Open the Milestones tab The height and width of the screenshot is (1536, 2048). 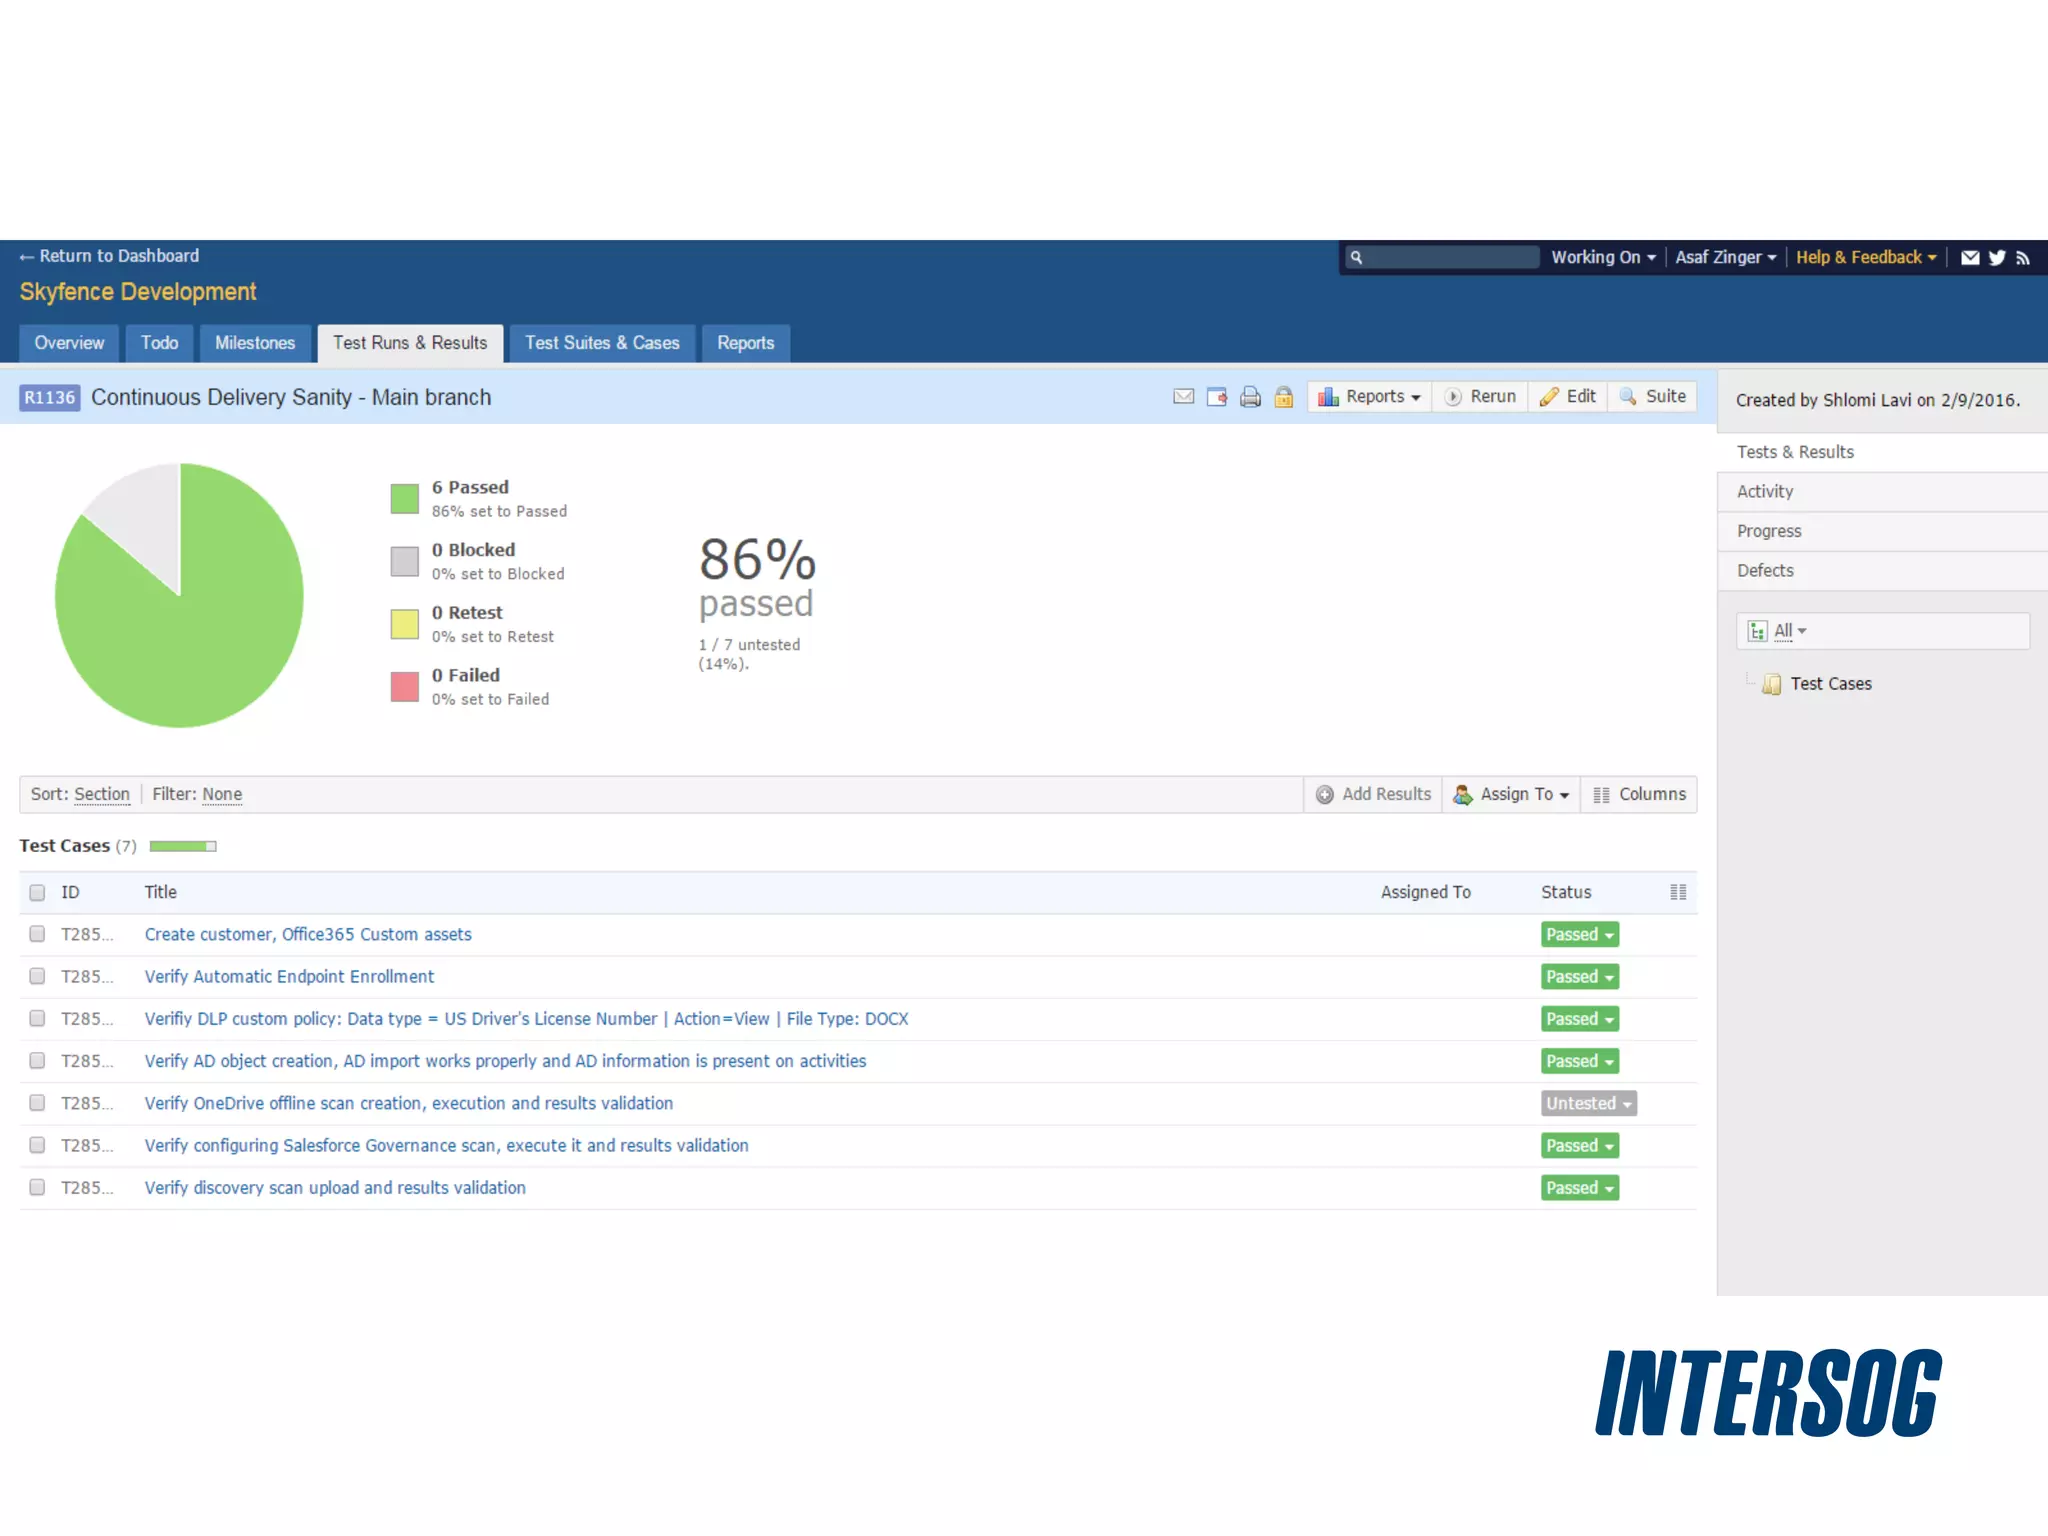255,343
